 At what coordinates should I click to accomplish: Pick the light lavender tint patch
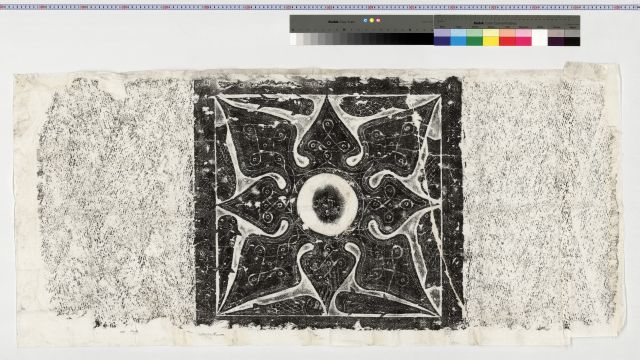(x=442, y=33)
